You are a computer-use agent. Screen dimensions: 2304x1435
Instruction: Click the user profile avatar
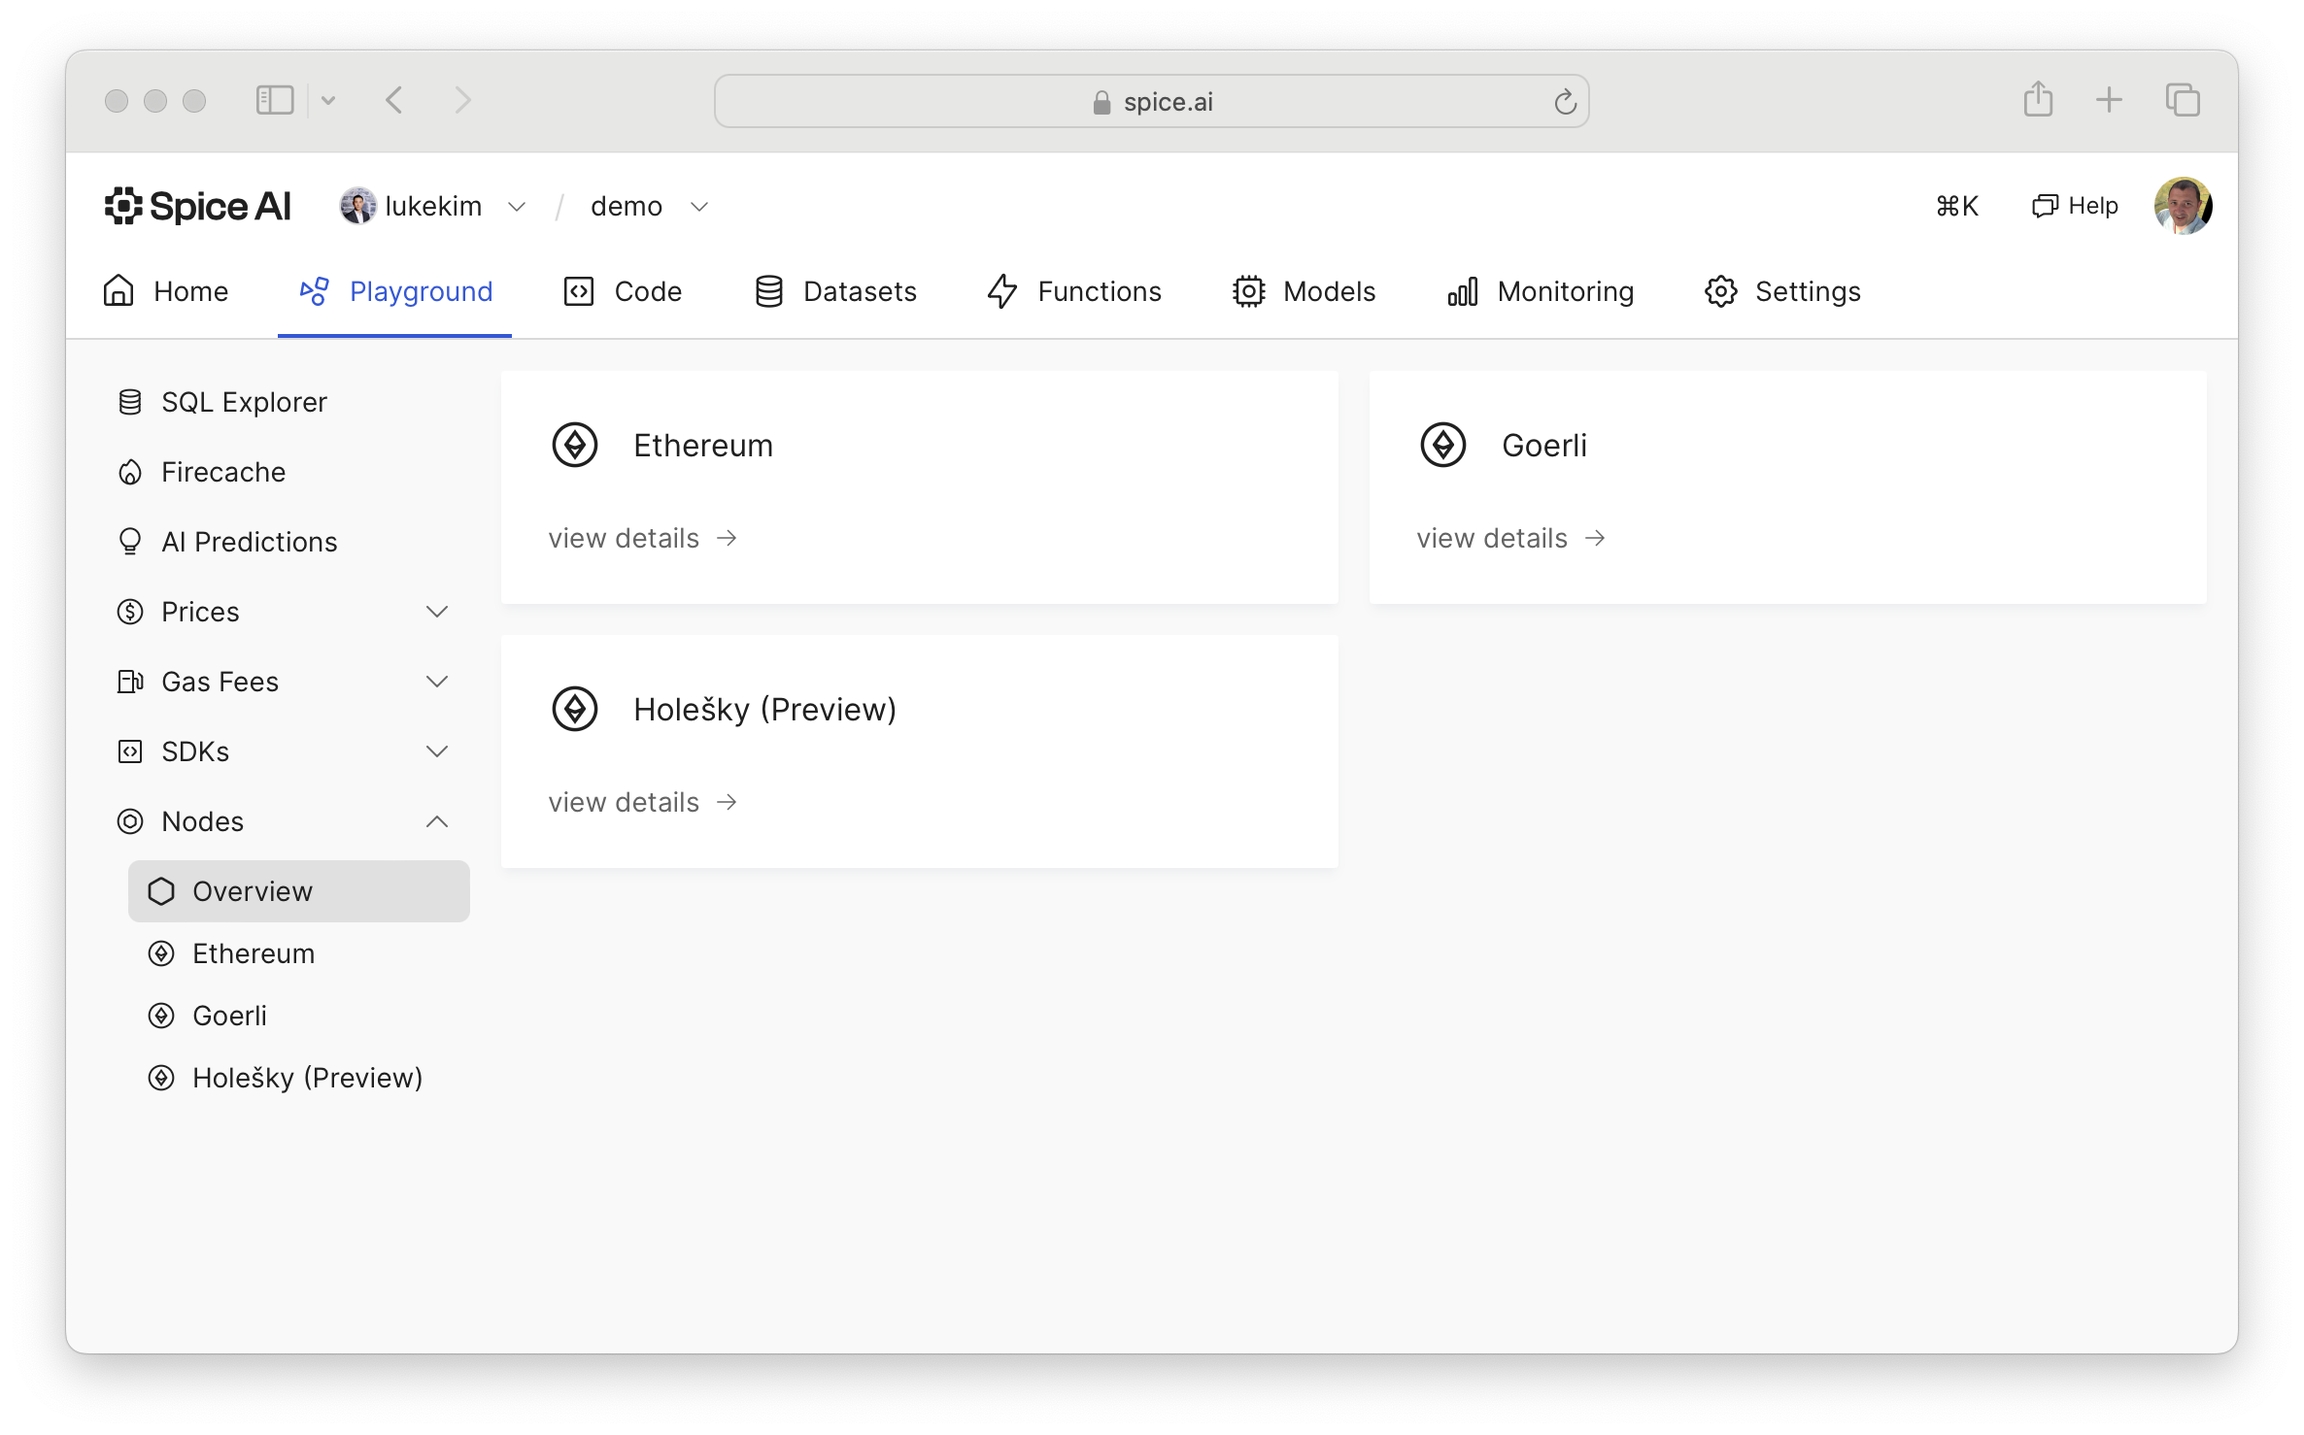click(x=2182, y=206)
